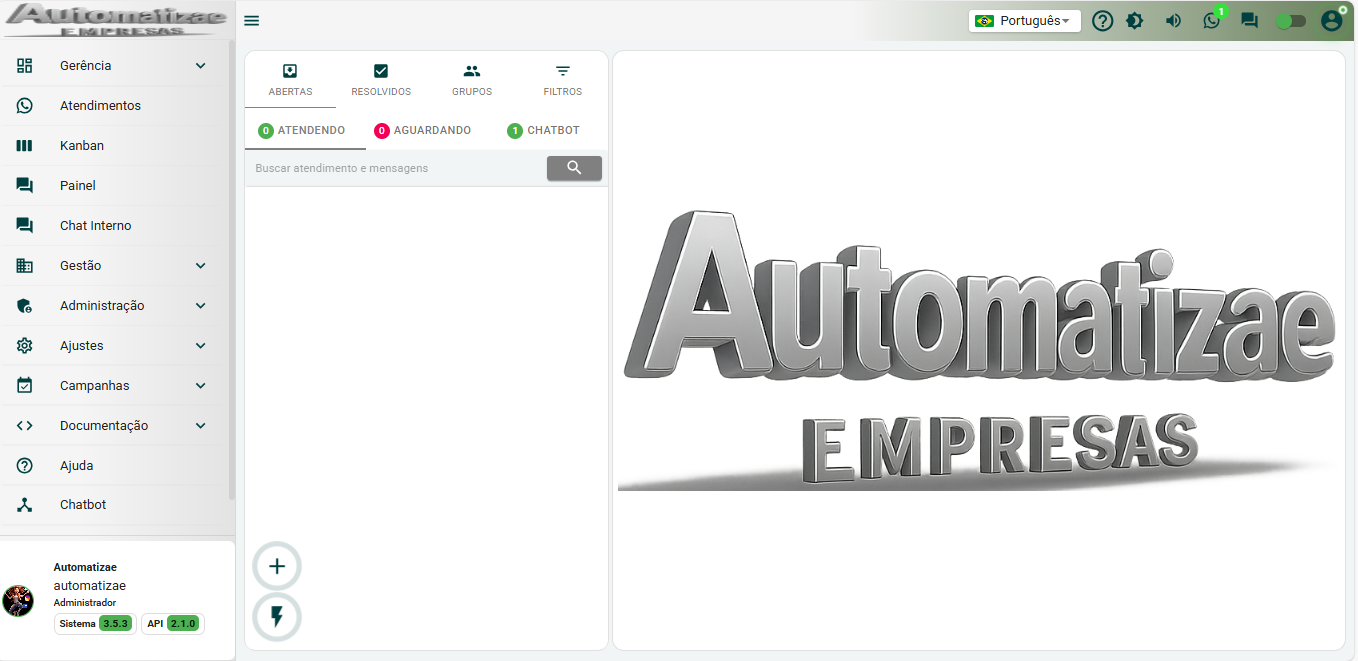1358x661 pixels.
Task: Toggle the theme switch in header
Action: [1290, 20]
